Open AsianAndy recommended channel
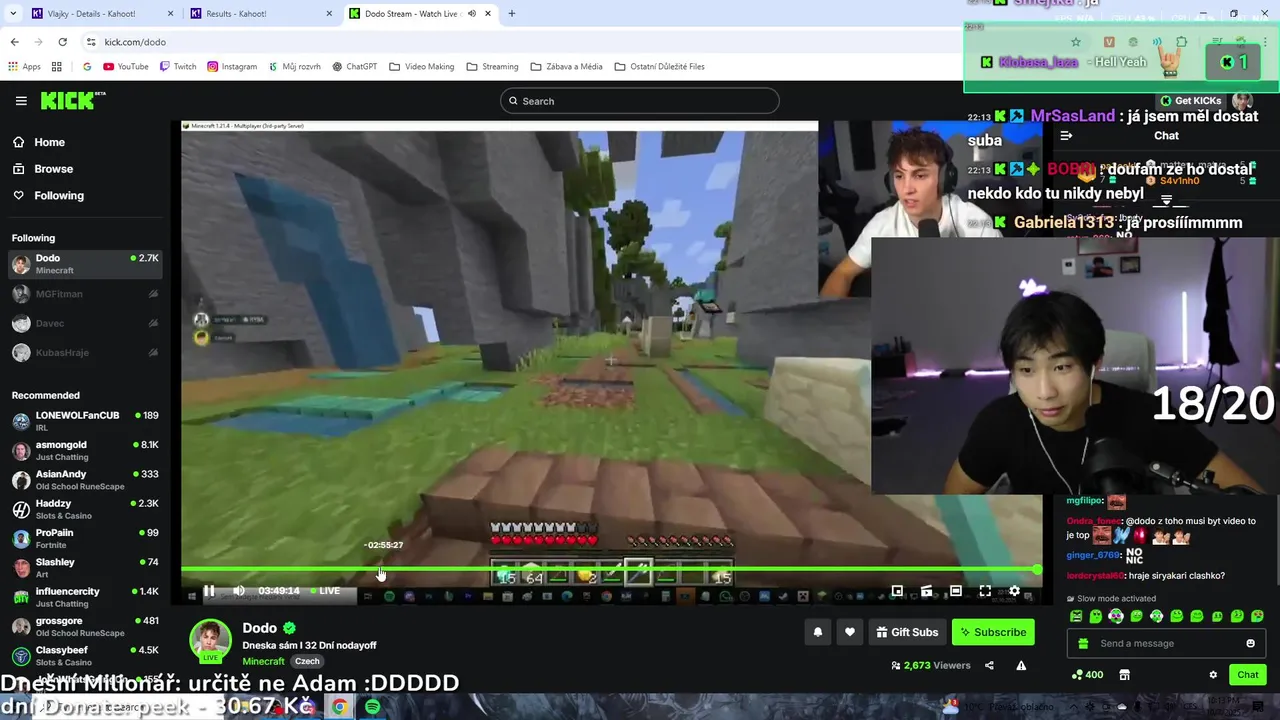The width and height of the screenshot is (1280, 720). point(86,480)
